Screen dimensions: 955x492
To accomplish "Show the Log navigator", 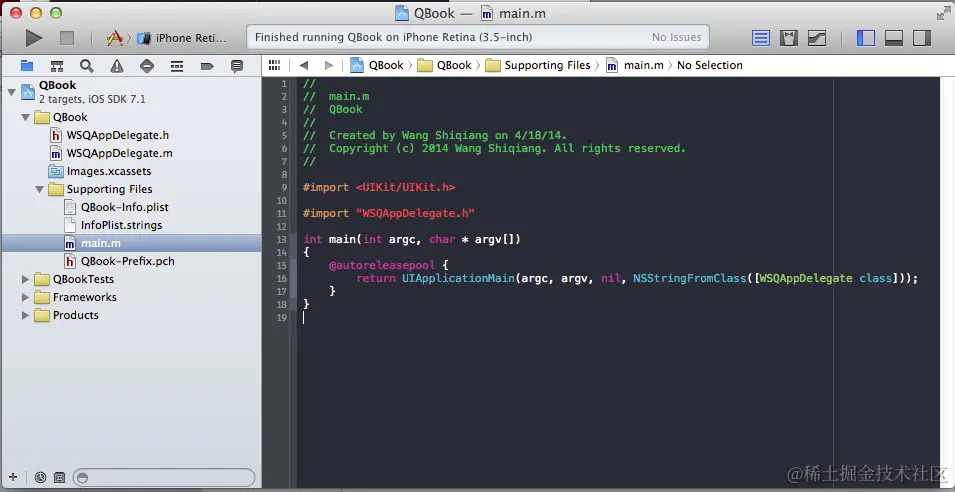I will click(237, 66).
